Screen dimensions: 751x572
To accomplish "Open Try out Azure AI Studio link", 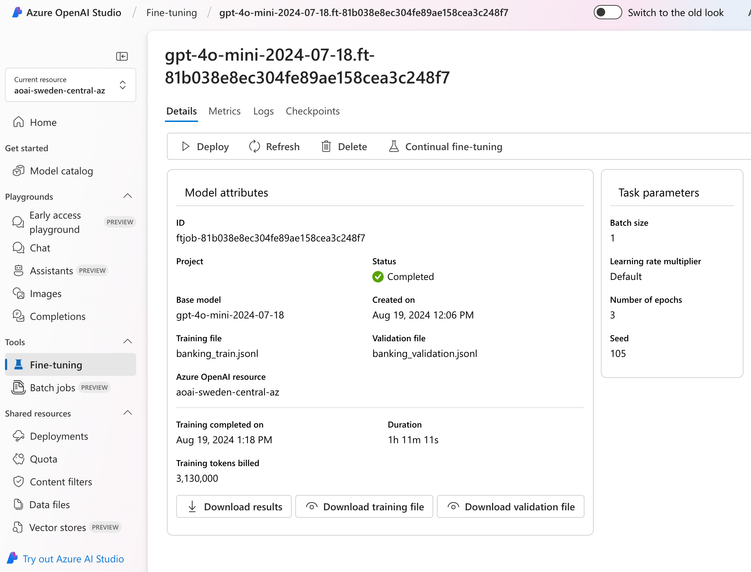I will pos(73,559).
